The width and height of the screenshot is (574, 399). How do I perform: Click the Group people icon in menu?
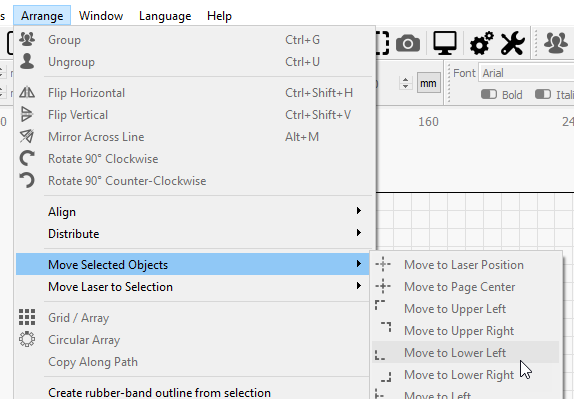pos(27,39)
